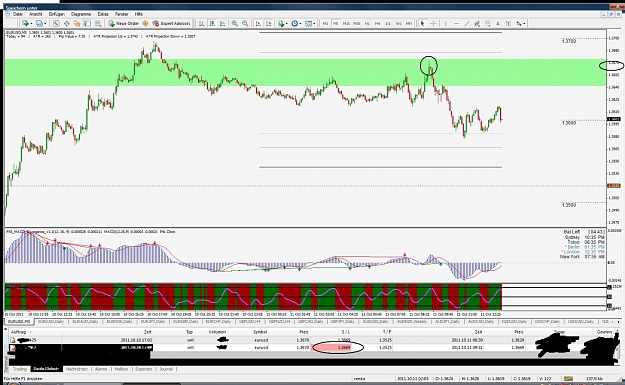
Task: Open the Alarme terminal tab
Action: (x=101, y=369)
